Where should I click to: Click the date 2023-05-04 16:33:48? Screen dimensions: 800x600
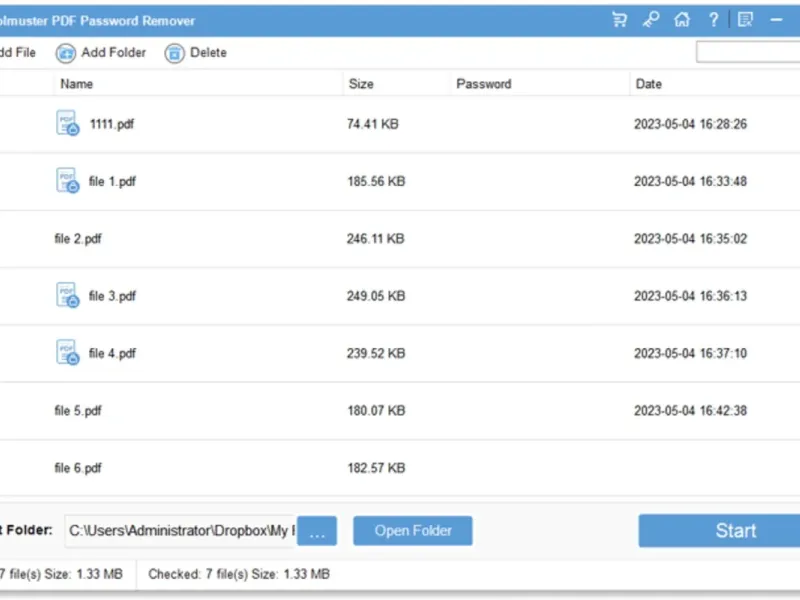(690, 182)
